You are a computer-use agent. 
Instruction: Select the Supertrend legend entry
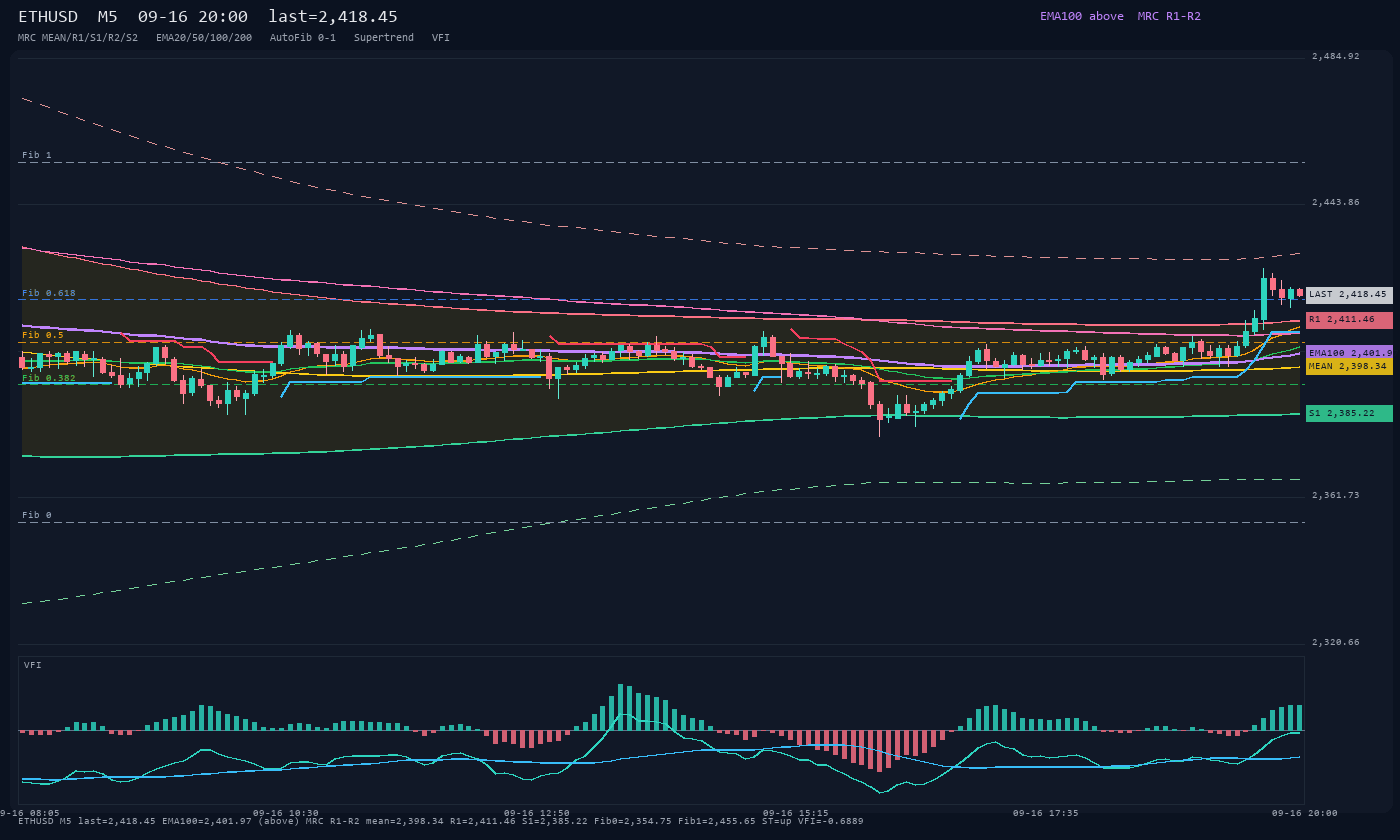384,37
